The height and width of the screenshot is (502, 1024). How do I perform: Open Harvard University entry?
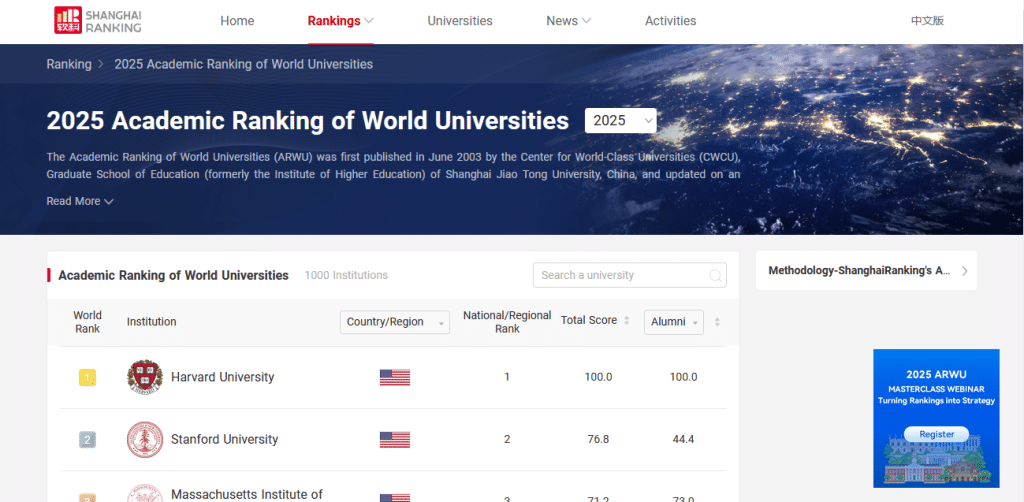(x=223, y=377)
